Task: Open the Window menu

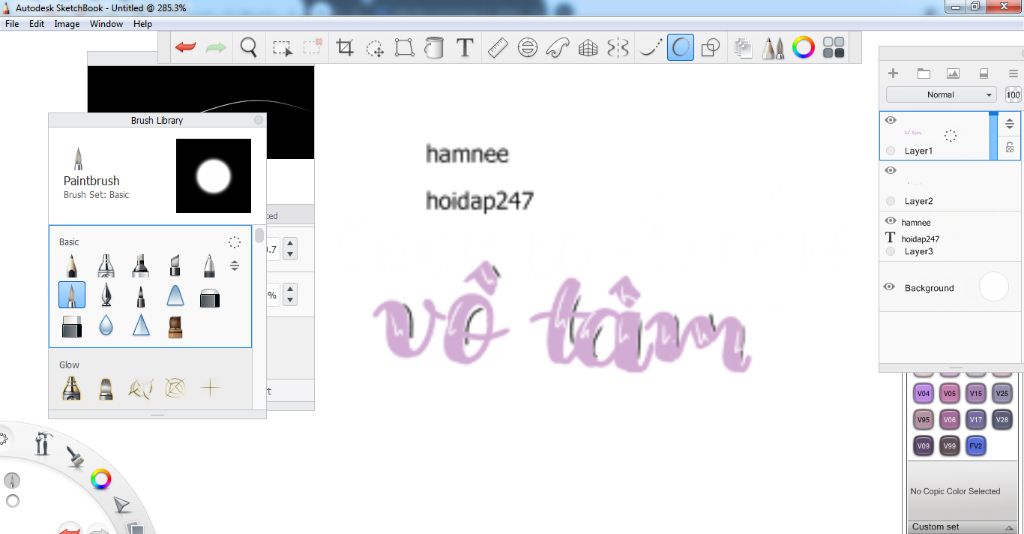Action: point(106,24)
